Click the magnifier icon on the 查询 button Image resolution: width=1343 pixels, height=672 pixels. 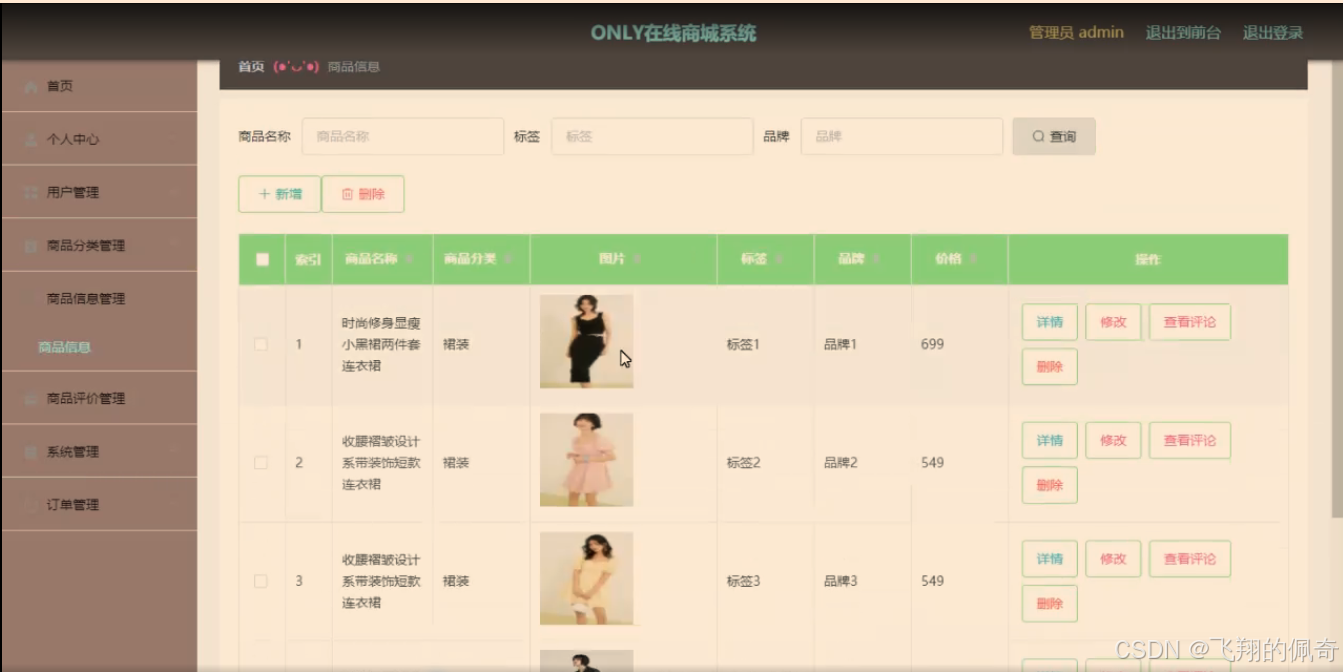point(1040,136)
